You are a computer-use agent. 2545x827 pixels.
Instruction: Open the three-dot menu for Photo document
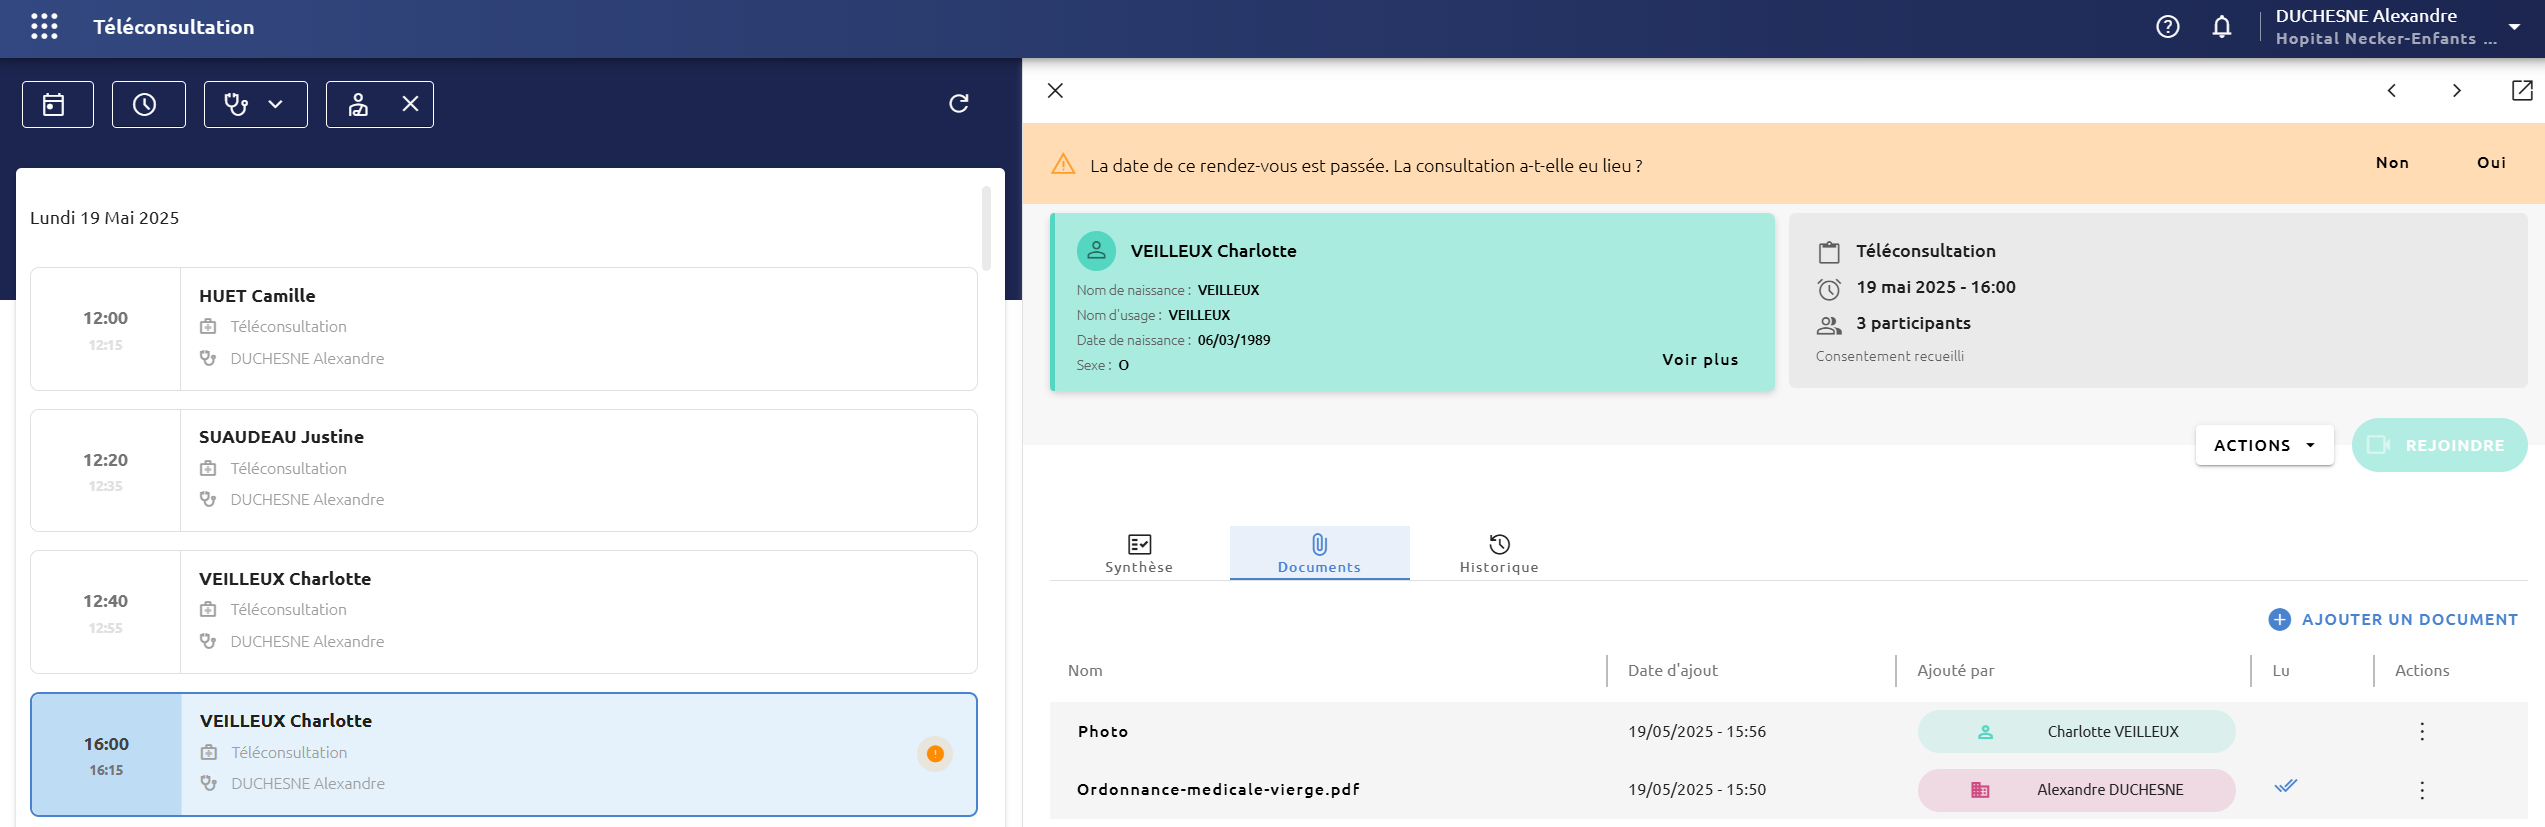(2421, 732)
